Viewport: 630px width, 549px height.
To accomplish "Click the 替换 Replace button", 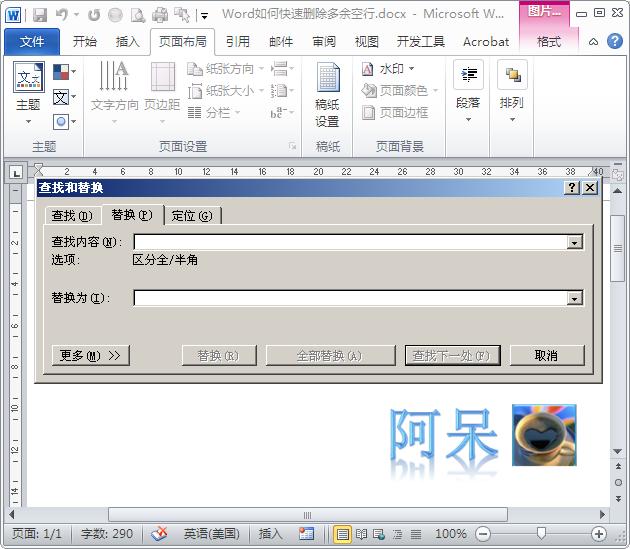I will click(219, 355).
